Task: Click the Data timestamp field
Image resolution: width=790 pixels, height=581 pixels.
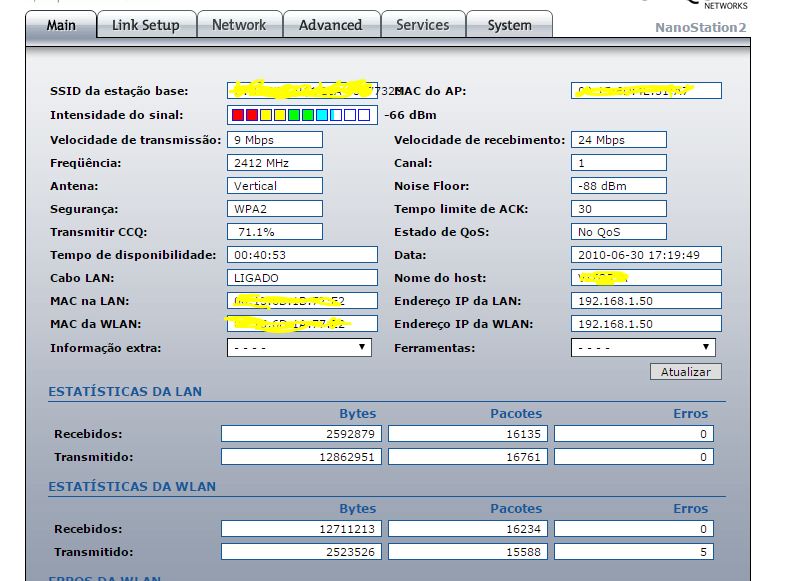Action: click(x=646, y=255)
